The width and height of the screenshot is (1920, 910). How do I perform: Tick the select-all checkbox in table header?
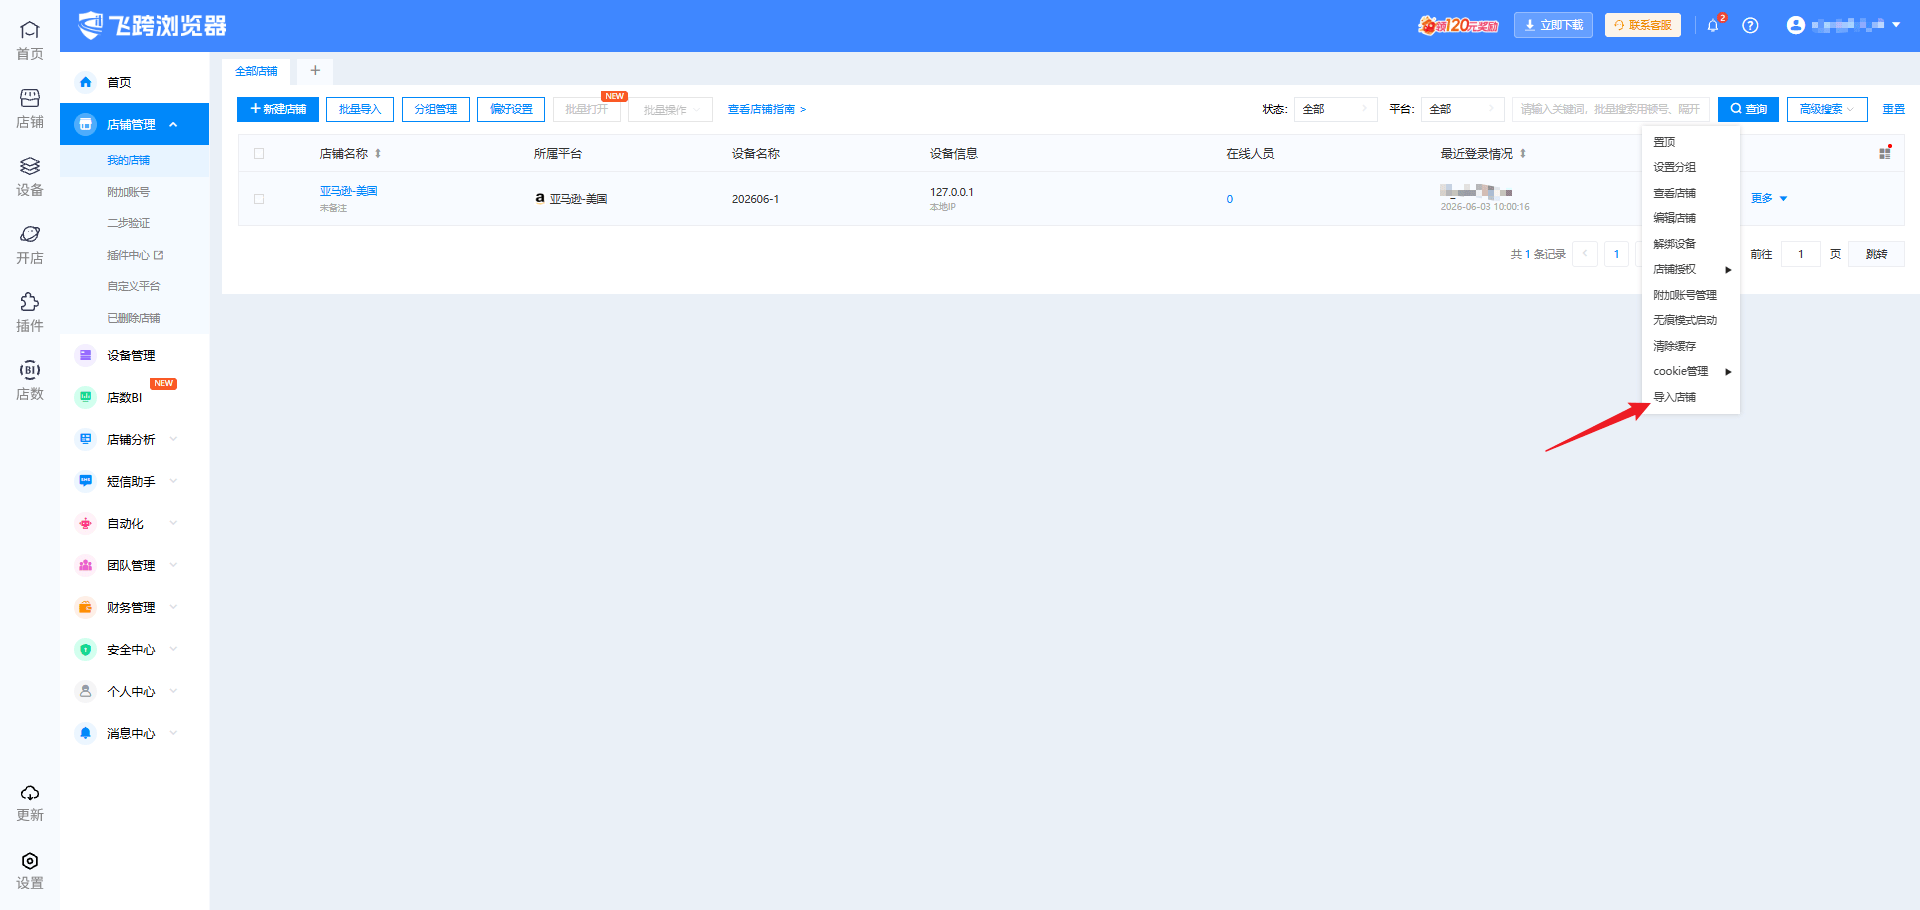(x=259, y=154)
